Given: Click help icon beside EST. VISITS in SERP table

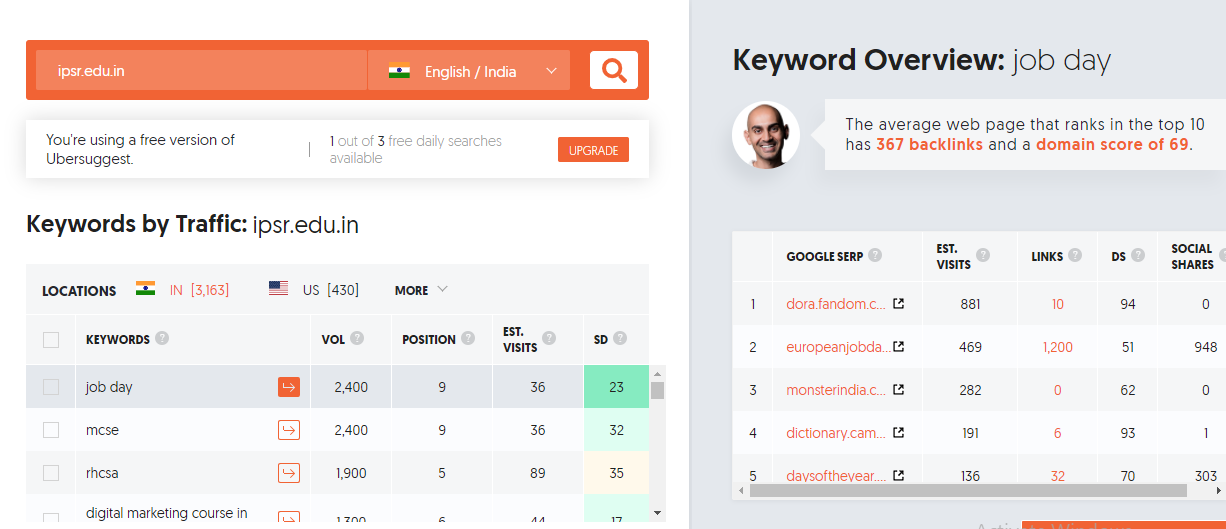Looking at the screenshot, I should (x=983, y=255).
